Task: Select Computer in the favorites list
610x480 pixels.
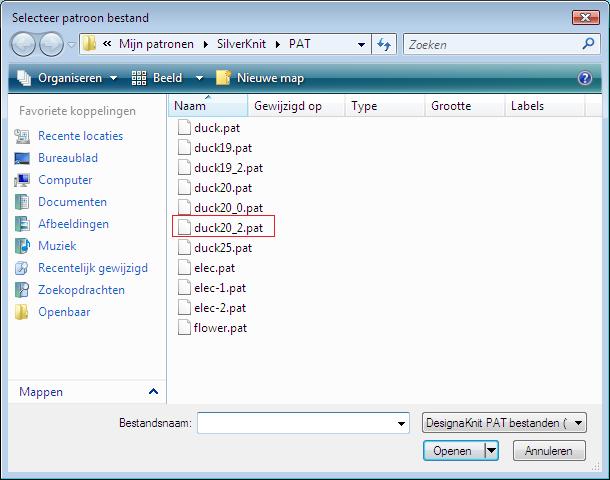Action: point(65,180)
